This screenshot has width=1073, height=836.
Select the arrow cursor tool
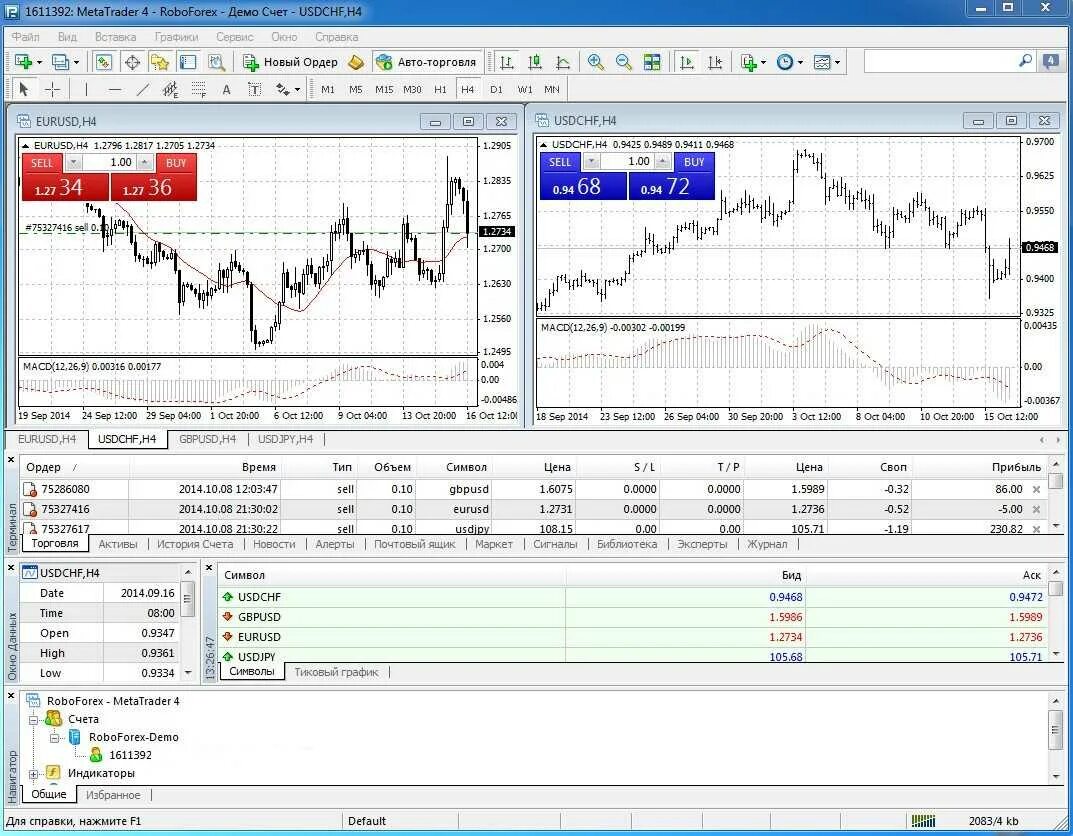[x=24, y=89]
